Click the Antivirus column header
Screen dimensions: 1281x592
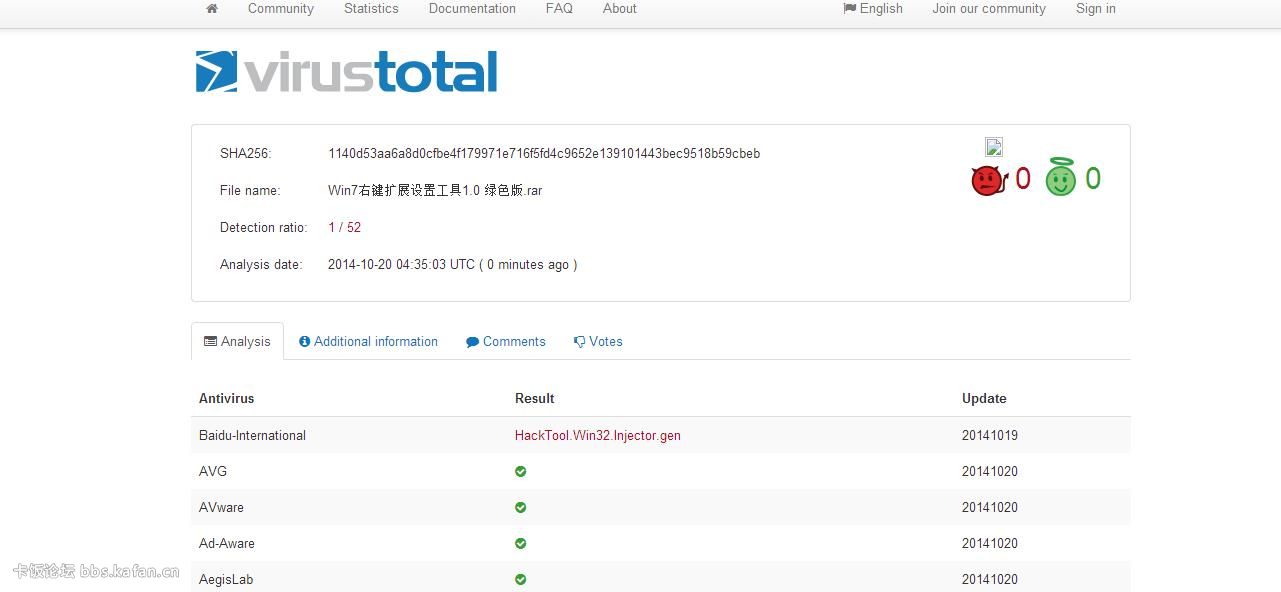click(227, 398)
